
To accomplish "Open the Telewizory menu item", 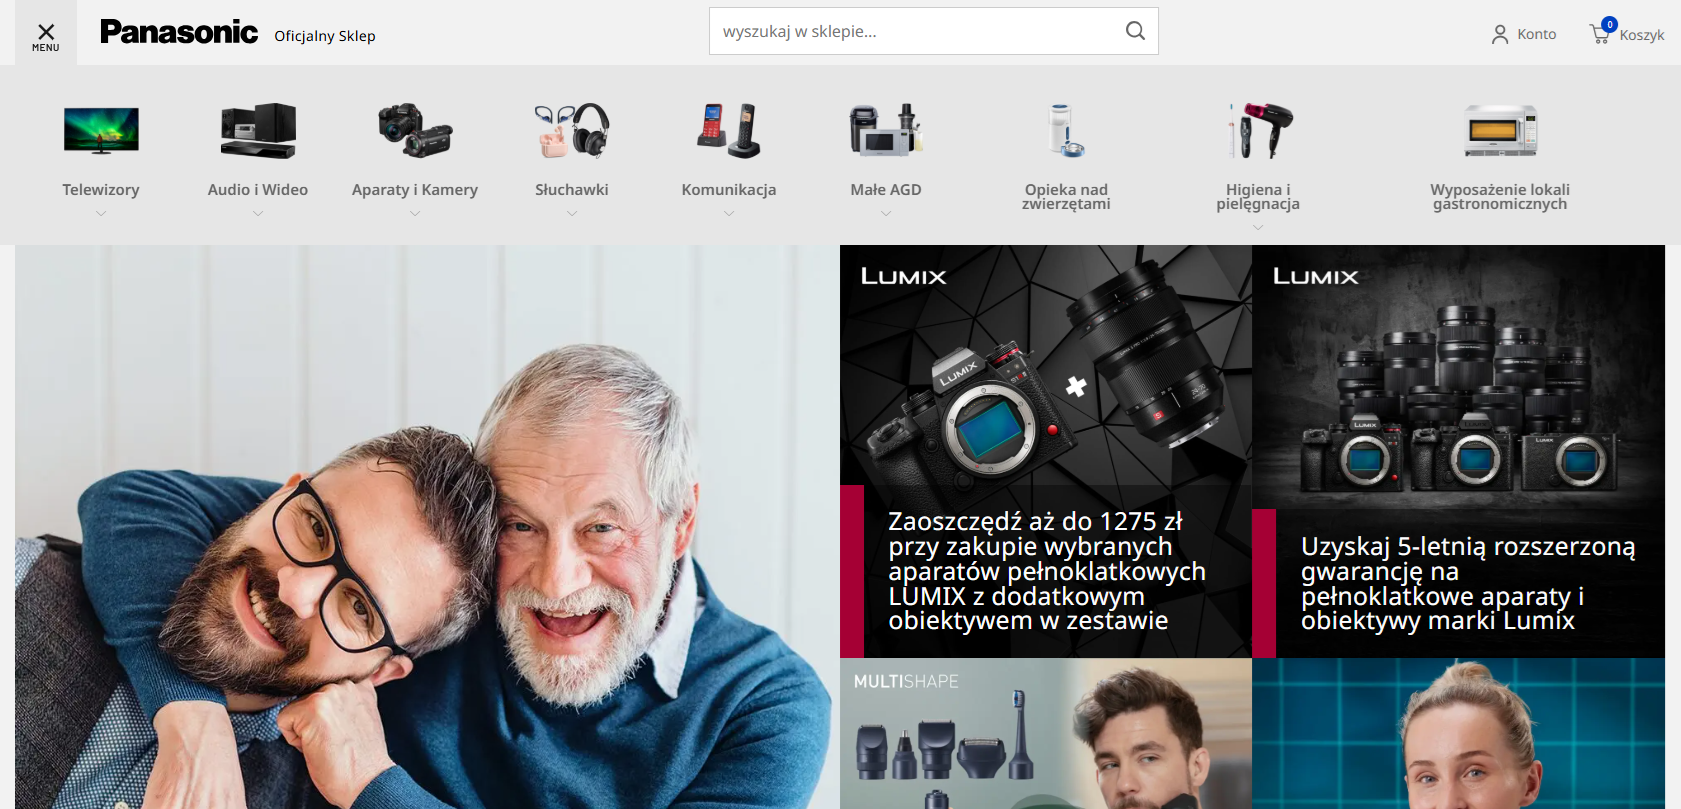I will pyautogui.click(x=101, y=190).
